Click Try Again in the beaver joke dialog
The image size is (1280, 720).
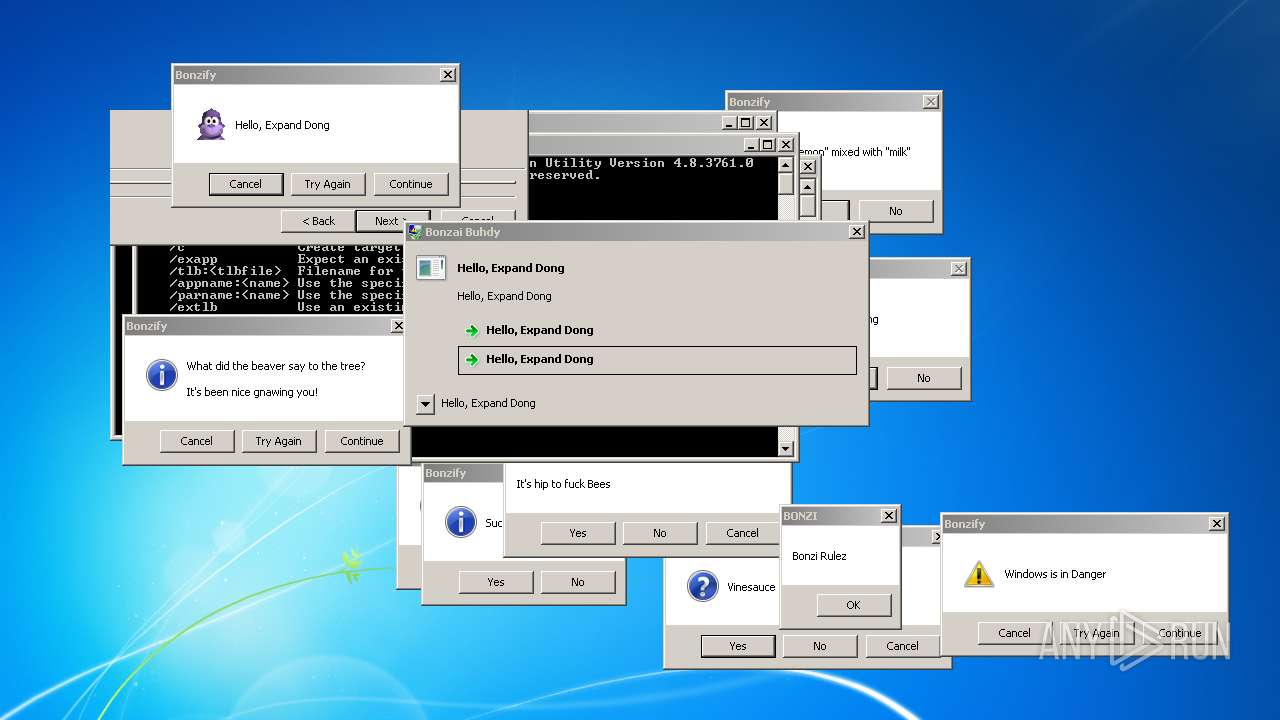279,441
